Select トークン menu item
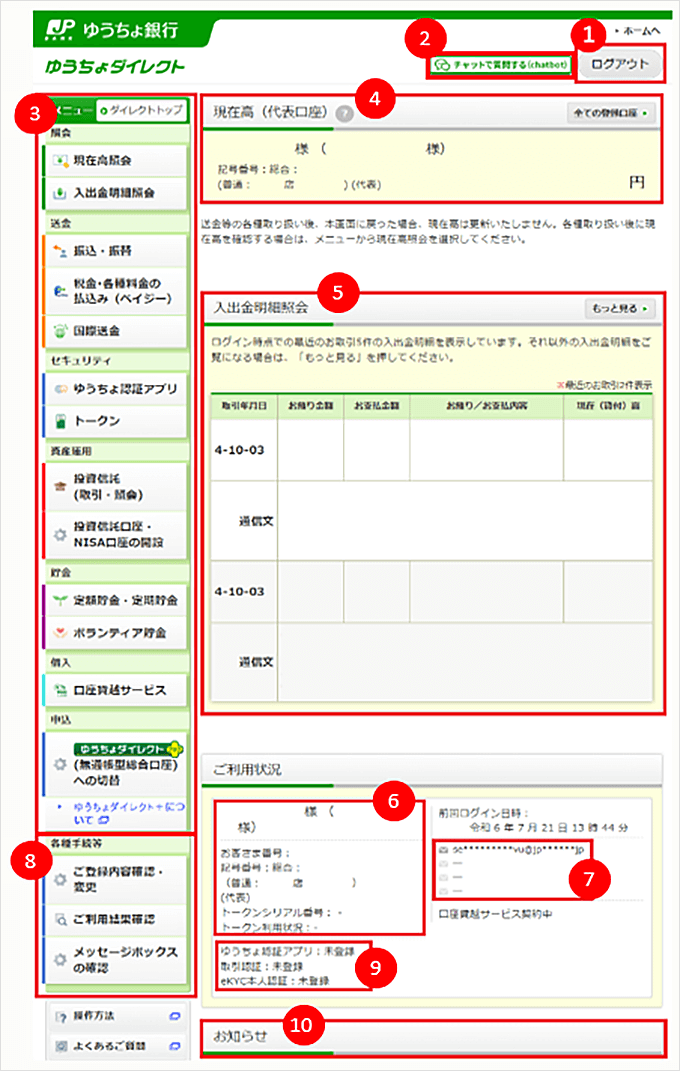 pyautogui.click(x=115, y=421)
